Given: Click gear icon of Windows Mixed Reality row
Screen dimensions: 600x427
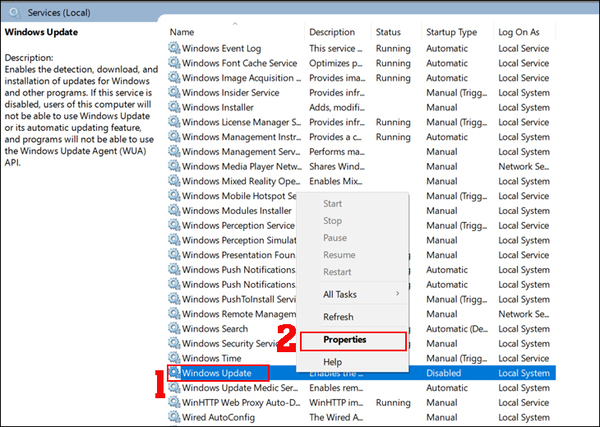Looking at the screenshot, I should (x=174, y=181).
